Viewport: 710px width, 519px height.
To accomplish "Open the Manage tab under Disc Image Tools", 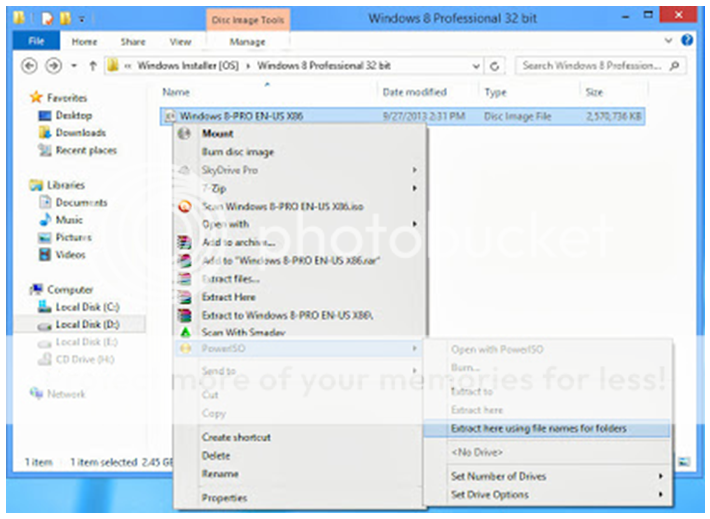I will coord(247,42).
